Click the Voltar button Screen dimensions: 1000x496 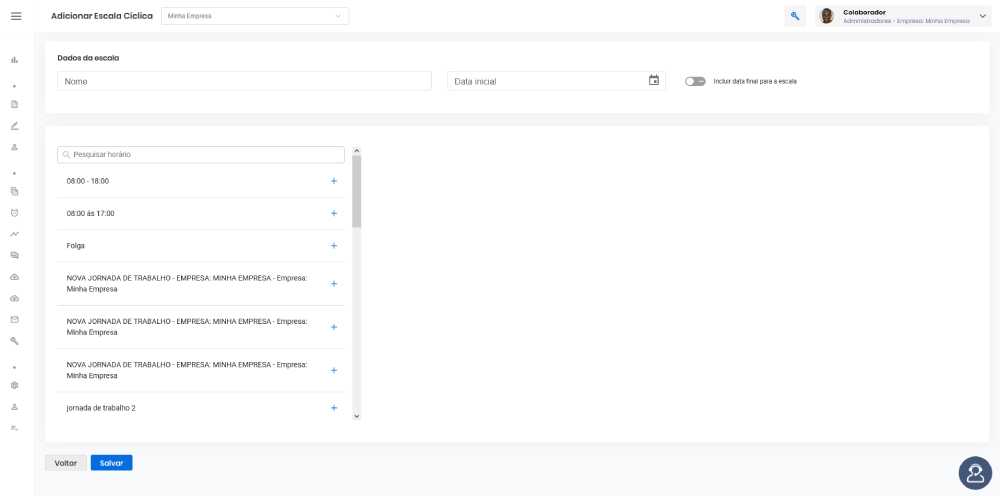(66, 463)
